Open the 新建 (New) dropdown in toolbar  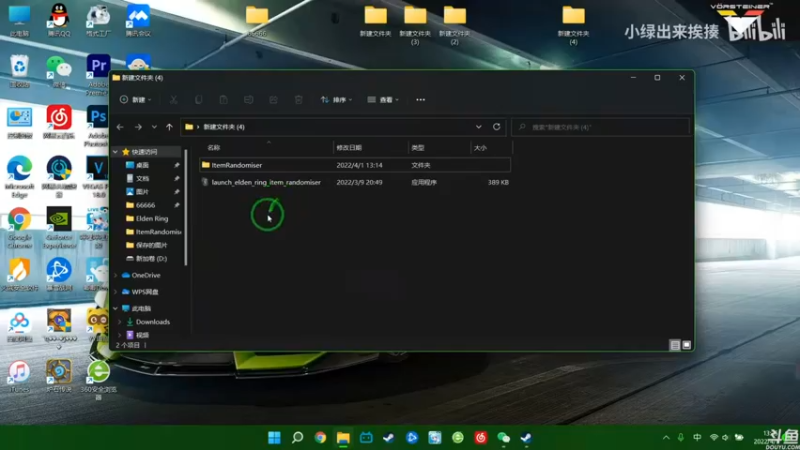click(x=136, y=100)
